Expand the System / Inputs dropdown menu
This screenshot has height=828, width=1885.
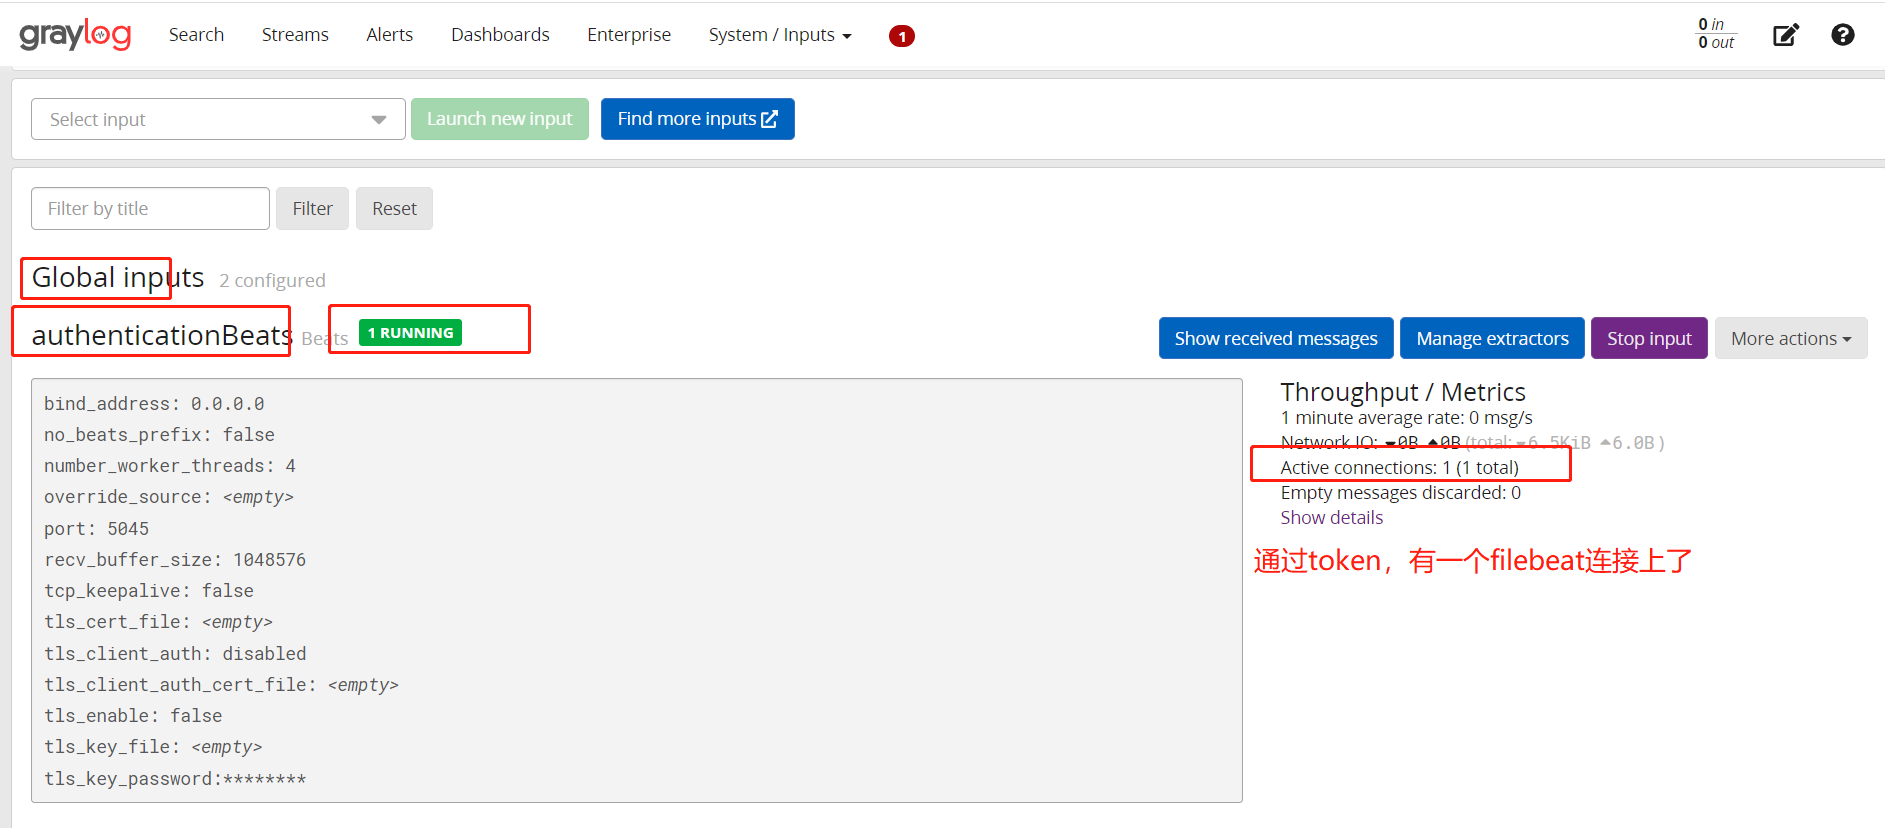[x=780, y=35]
